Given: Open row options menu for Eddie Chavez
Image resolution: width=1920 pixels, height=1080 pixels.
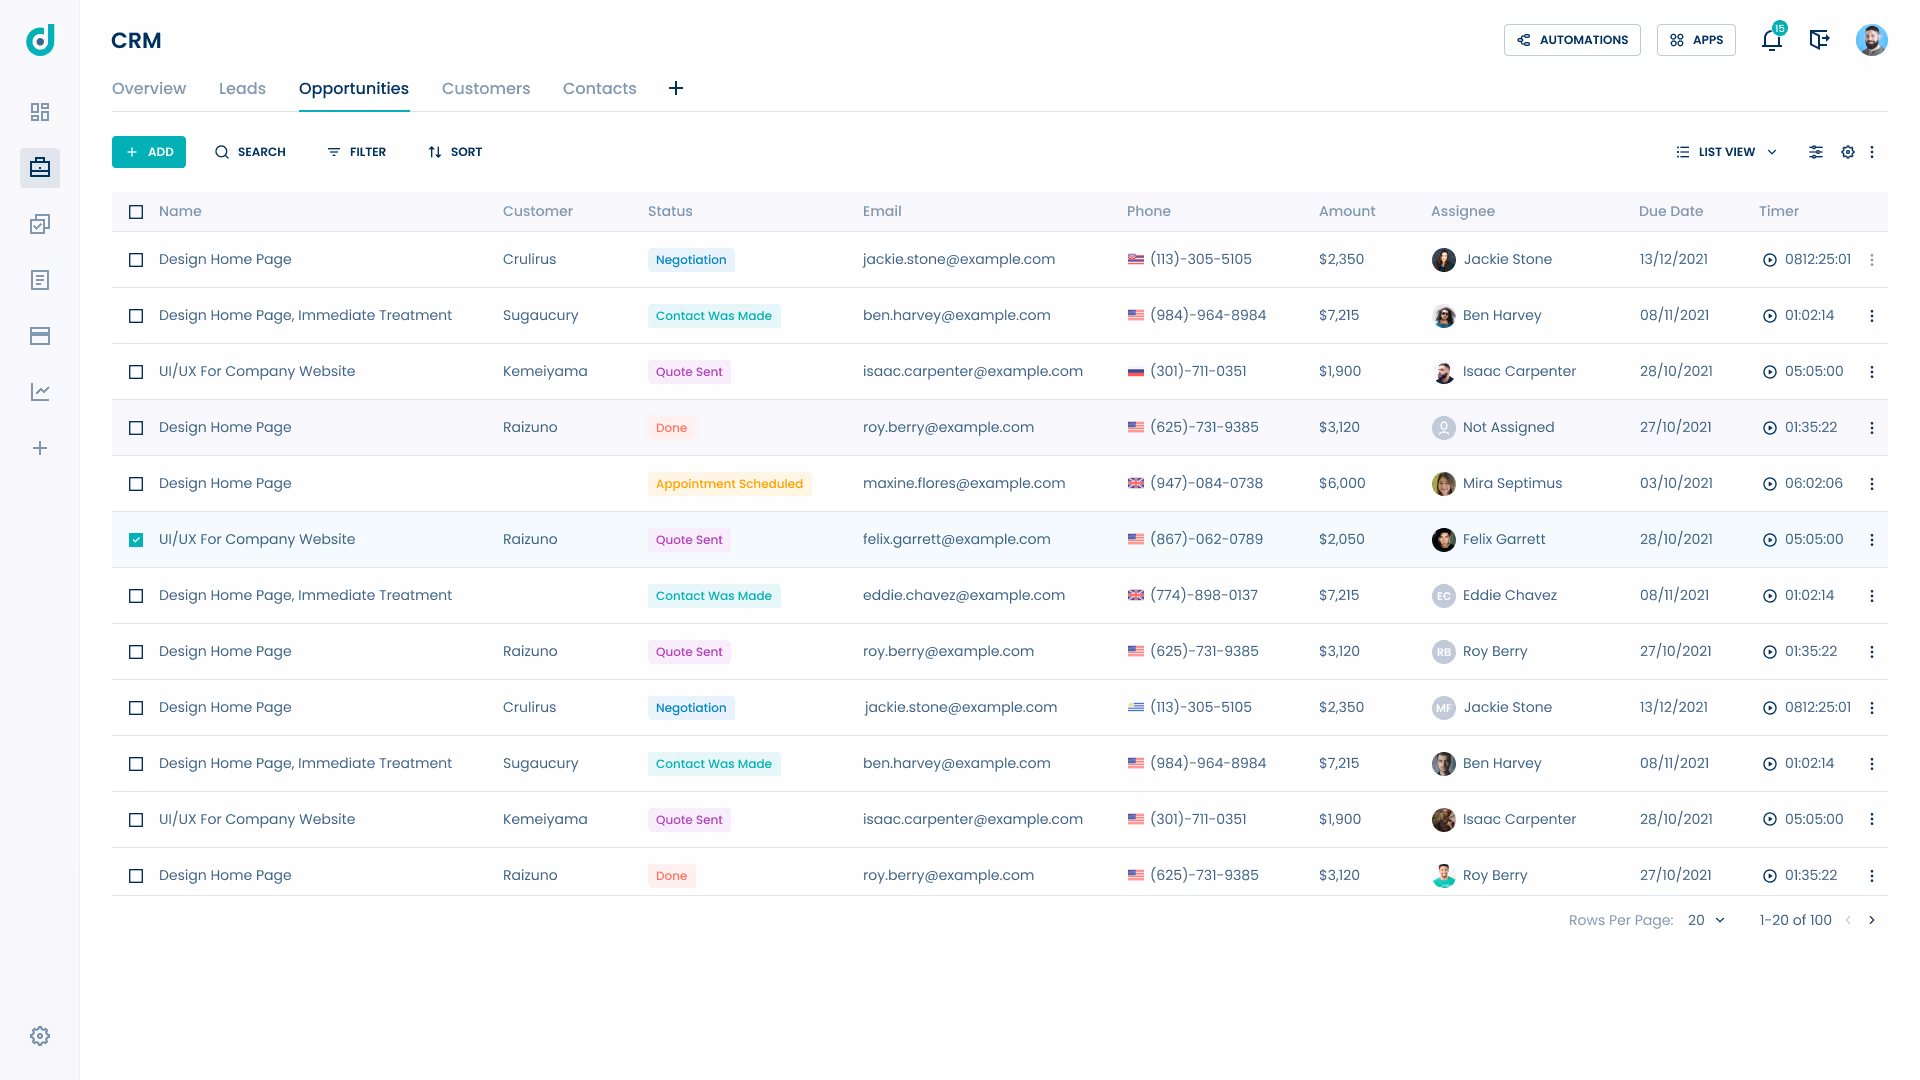Looking at the screenshot, I should pos(1872,596).
